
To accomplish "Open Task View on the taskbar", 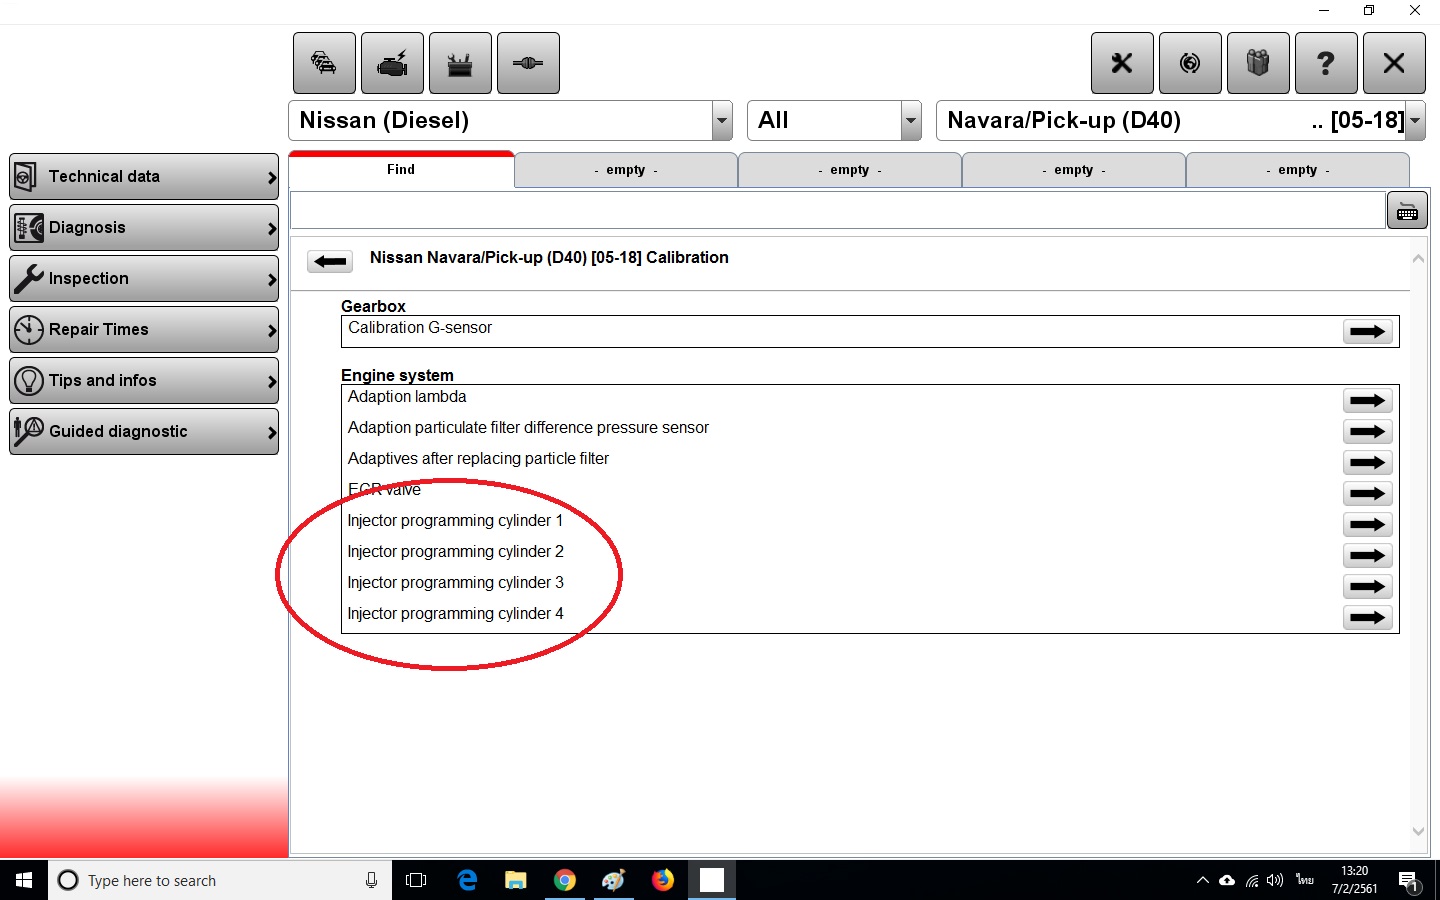I will [x=416, y=880].
